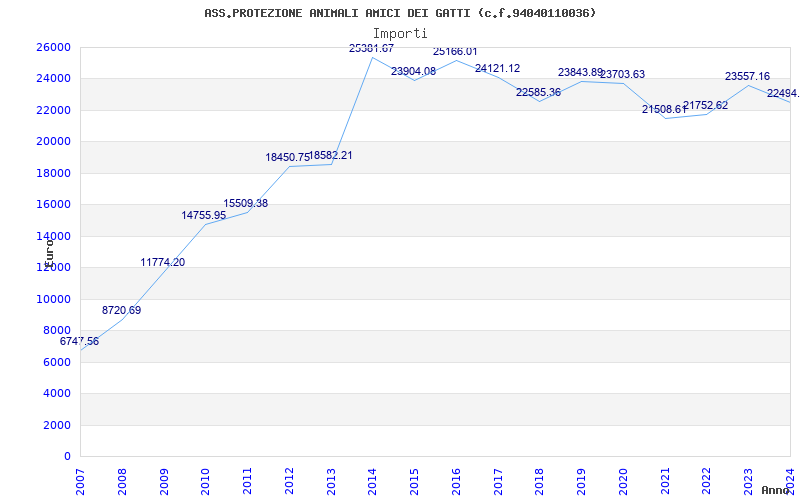The width and height of the screenshot is (800, 500).
Task: Select the 25381.67 peak data label
Action: coord(371,48)
